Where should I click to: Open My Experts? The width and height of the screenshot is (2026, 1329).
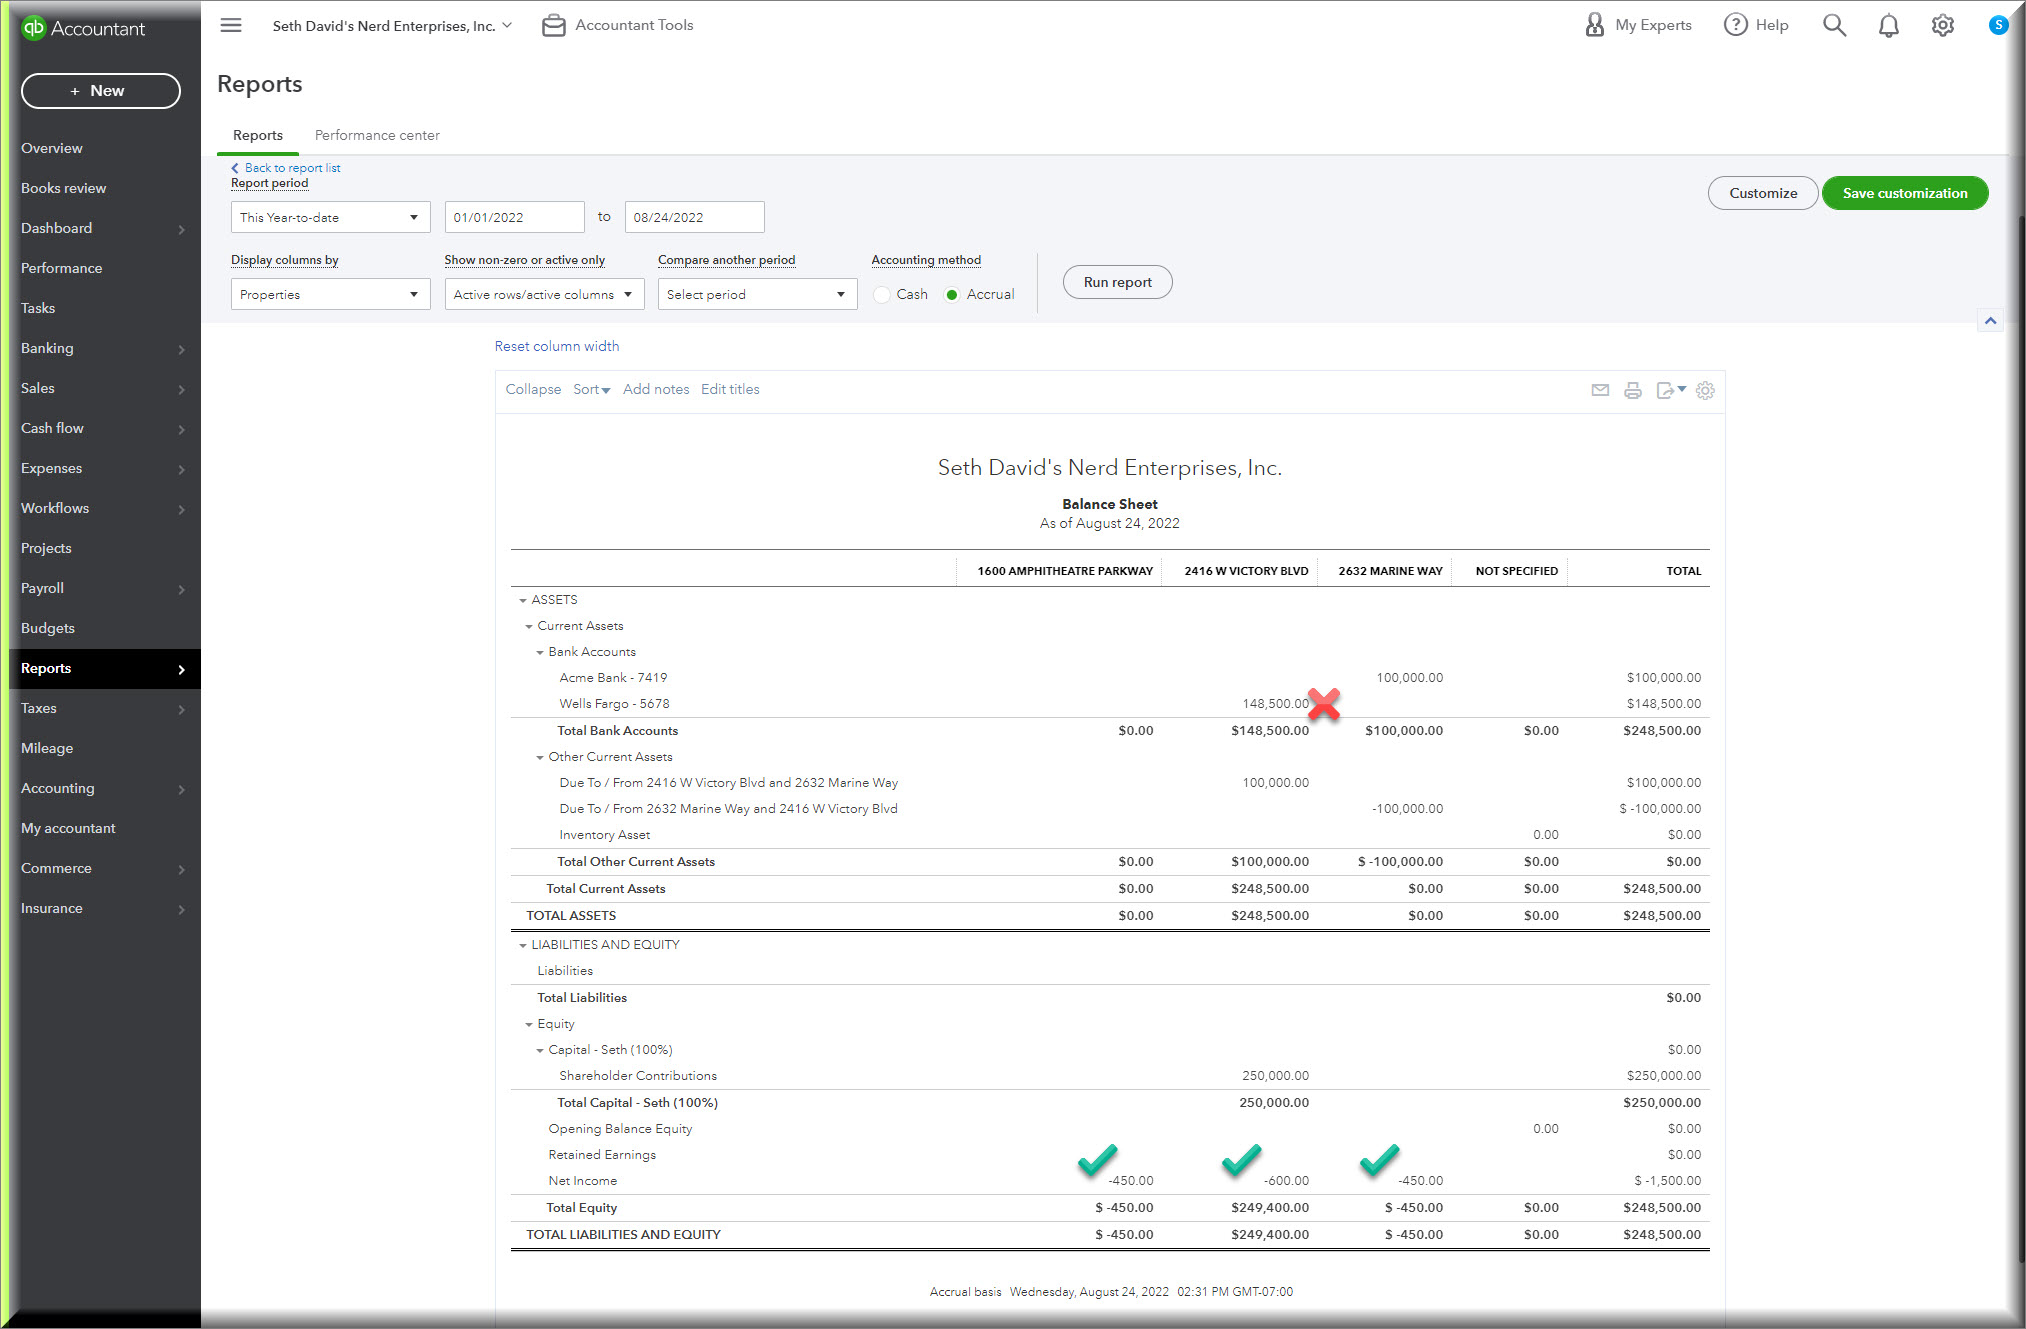(1638, 25)
